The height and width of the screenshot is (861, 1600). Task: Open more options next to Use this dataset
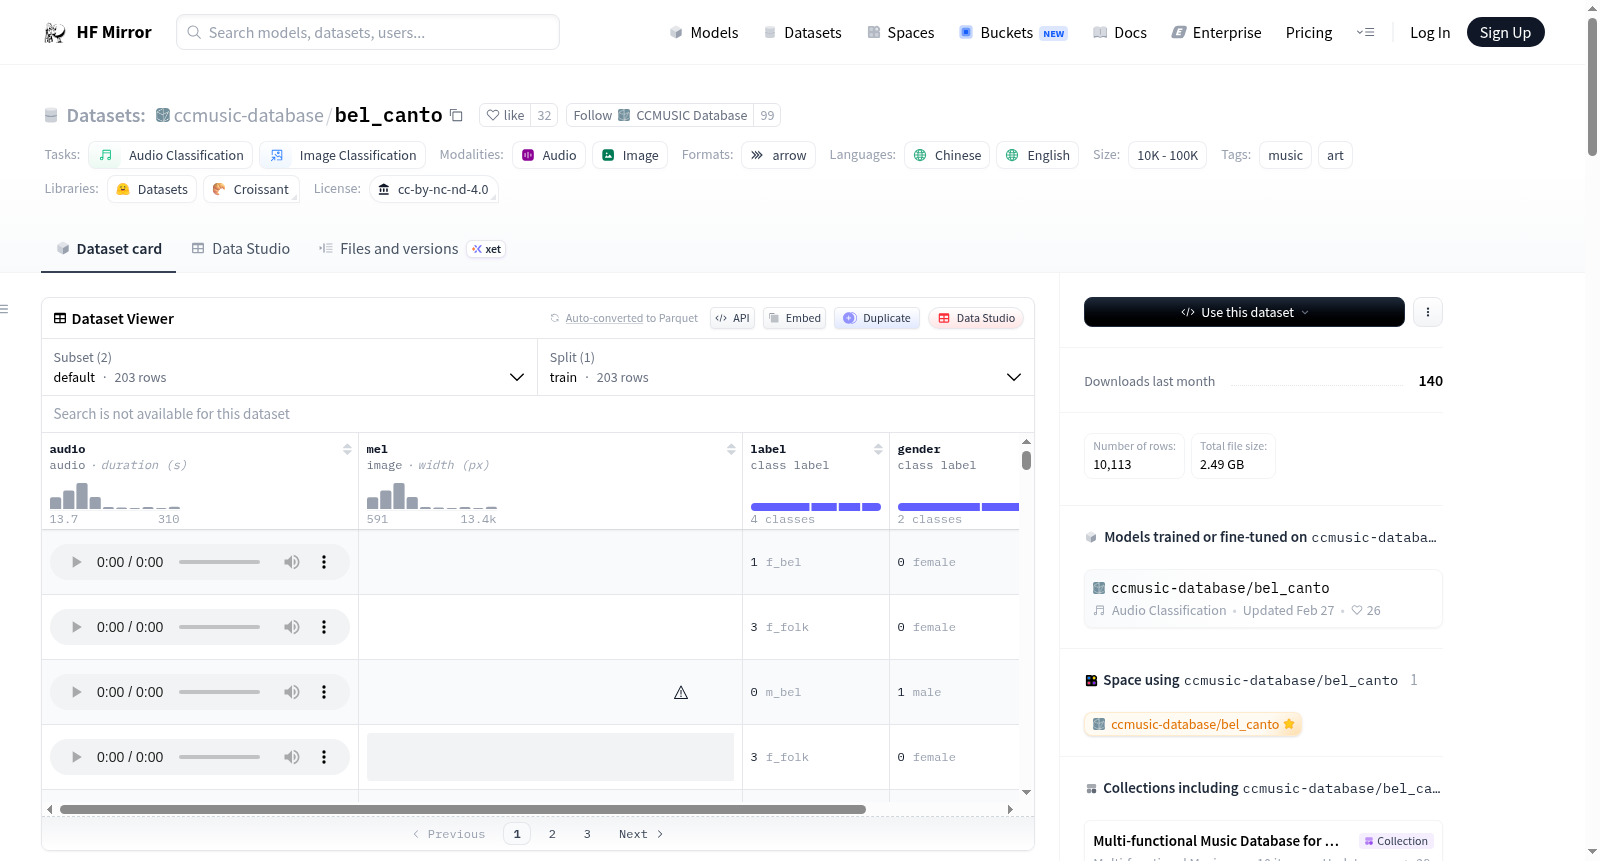tap(1428, 312)
